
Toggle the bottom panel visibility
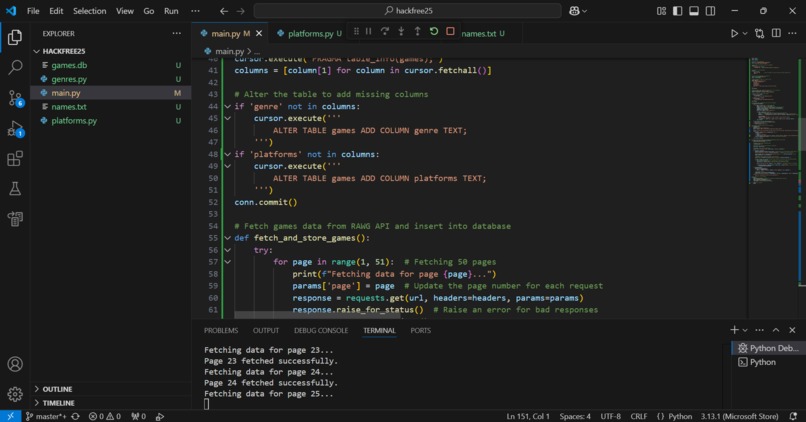tap(694, 11)
